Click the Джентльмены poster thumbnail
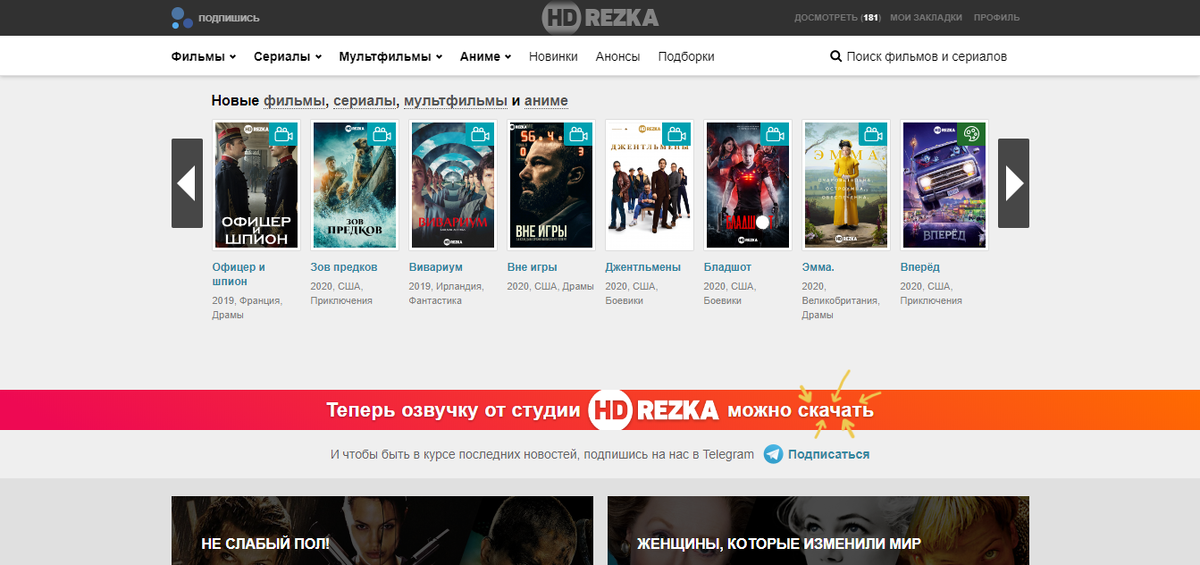Screen dimensions: 1200x565 648,185
